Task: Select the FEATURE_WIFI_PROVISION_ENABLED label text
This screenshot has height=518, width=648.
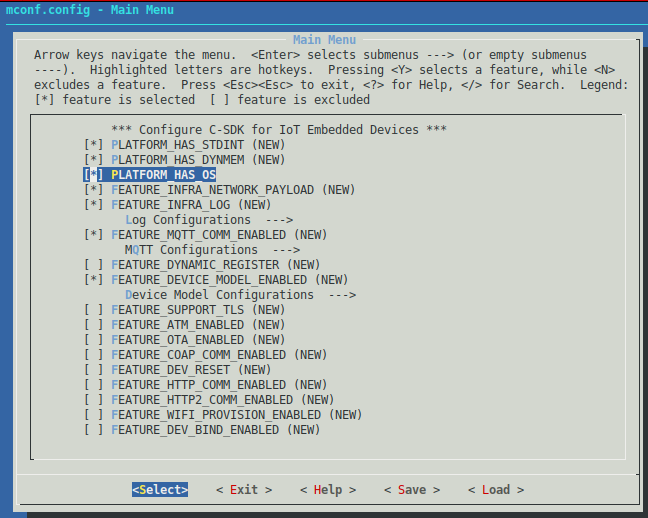Action: [216, 415]
